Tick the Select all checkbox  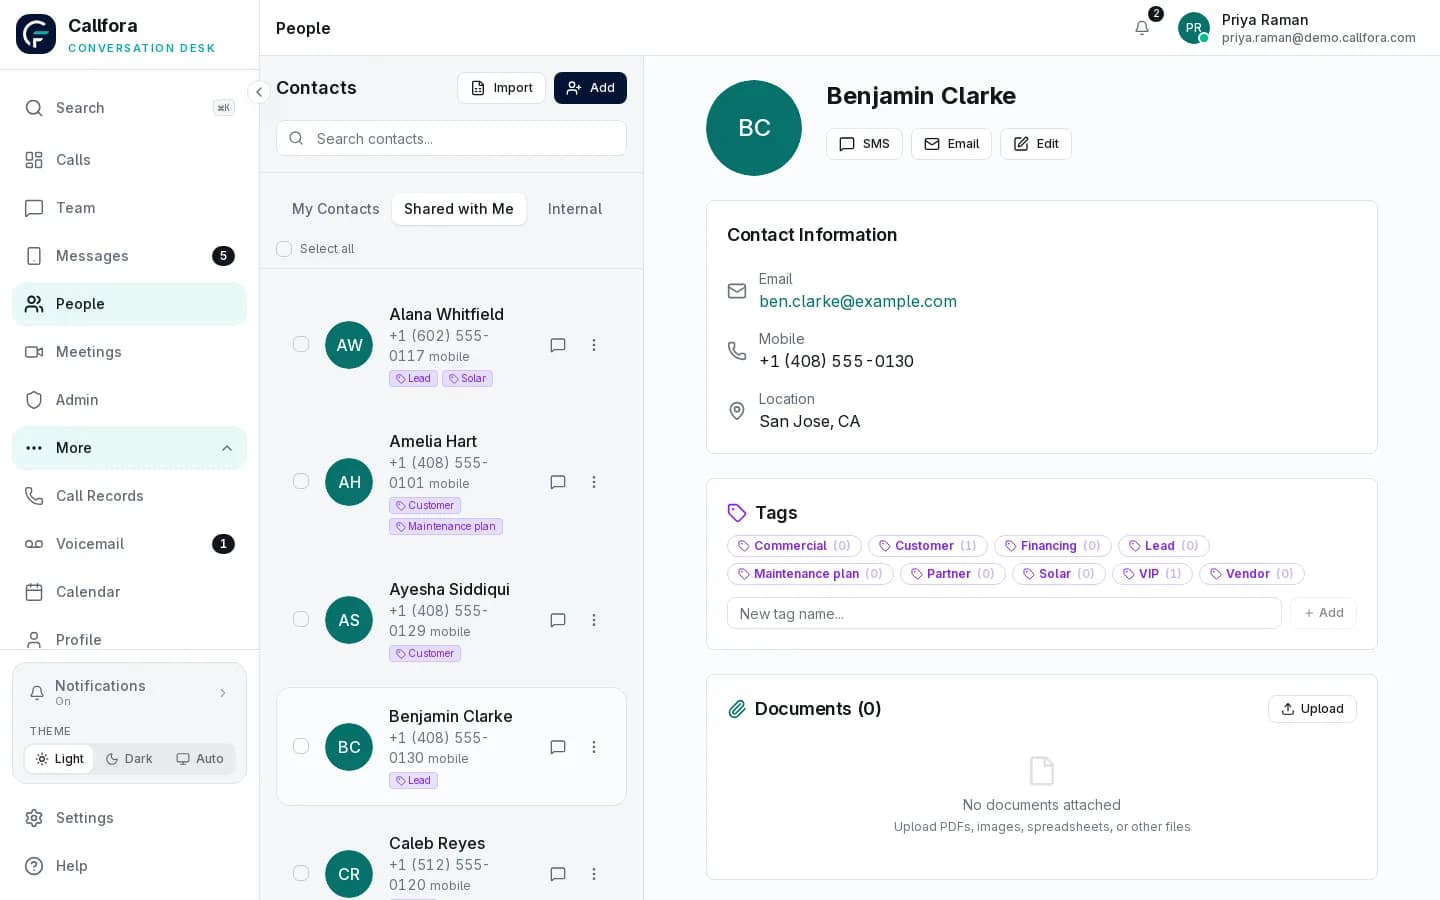point(284,249)
